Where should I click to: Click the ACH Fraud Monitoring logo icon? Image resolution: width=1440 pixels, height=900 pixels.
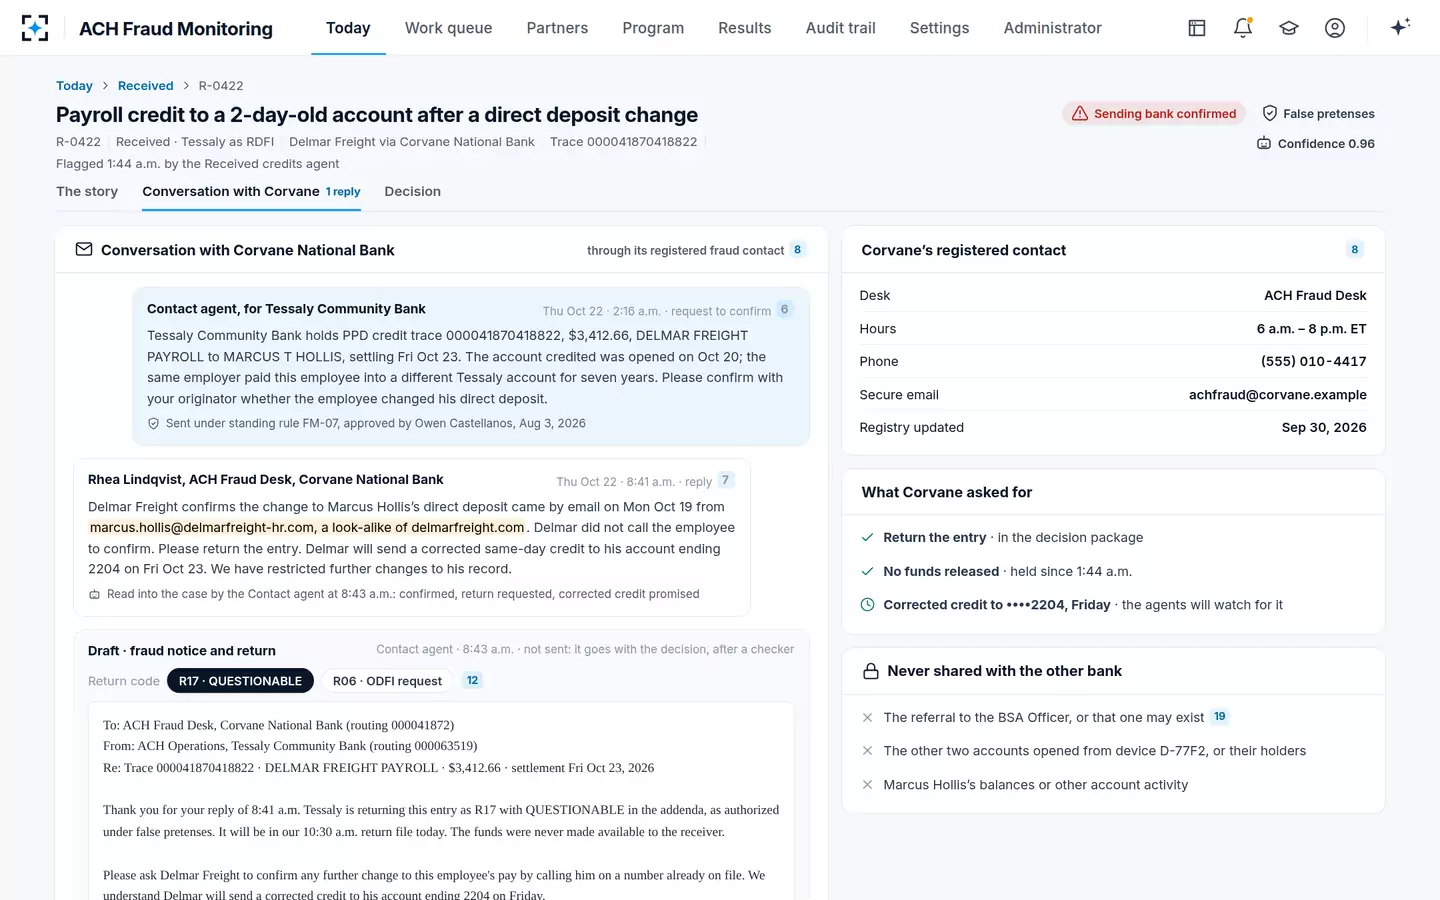tap(35, 28)
